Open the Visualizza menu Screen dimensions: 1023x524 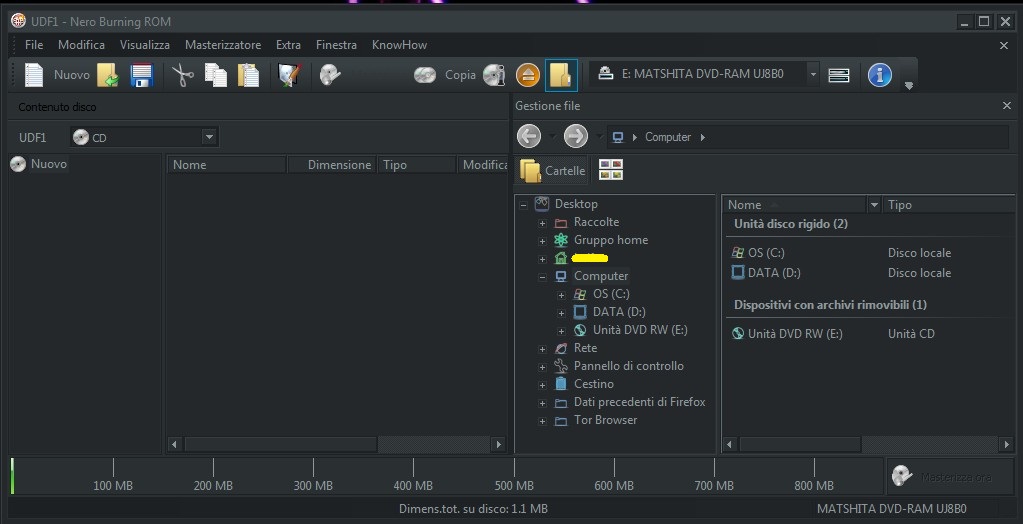click(x=145, y=45)
